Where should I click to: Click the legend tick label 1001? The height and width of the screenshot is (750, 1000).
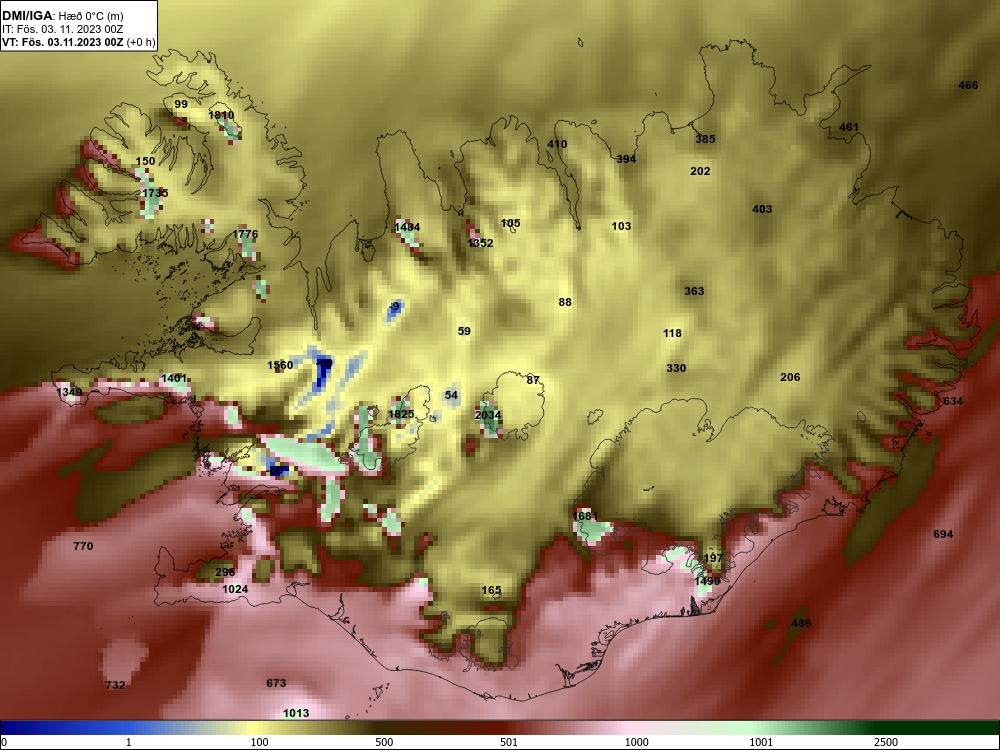[x=761, y=742]
